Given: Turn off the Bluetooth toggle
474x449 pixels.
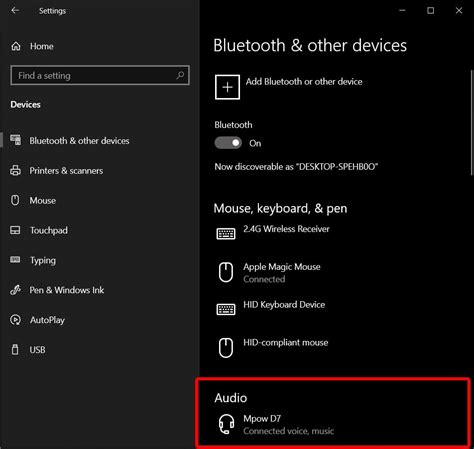Looking at the screenshot, I should 228,143.
